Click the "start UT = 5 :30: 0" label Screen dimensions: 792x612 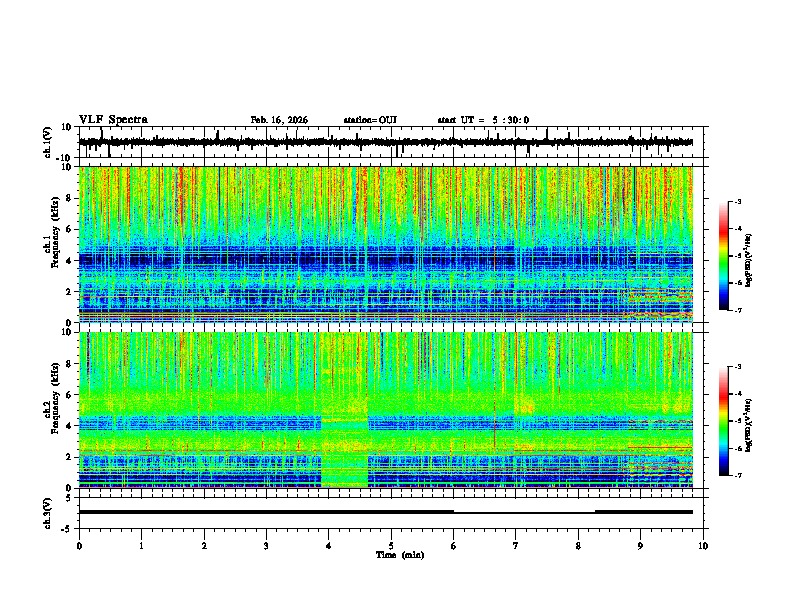483,120
